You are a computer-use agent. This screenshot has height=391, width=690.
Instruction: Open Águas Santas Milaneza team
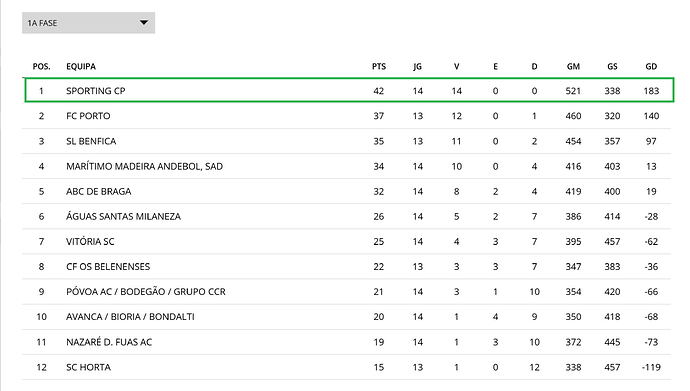tap(123, 216)
